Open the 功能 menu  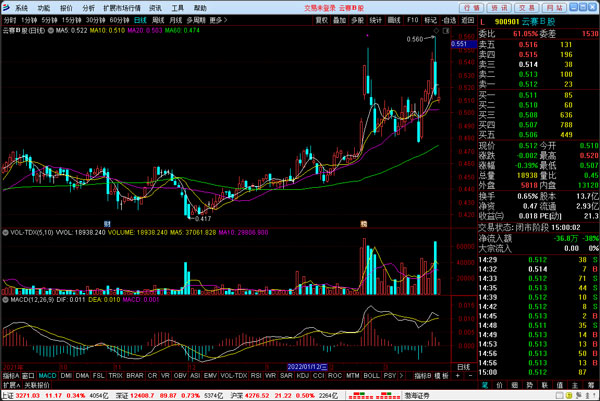(44, 8)
